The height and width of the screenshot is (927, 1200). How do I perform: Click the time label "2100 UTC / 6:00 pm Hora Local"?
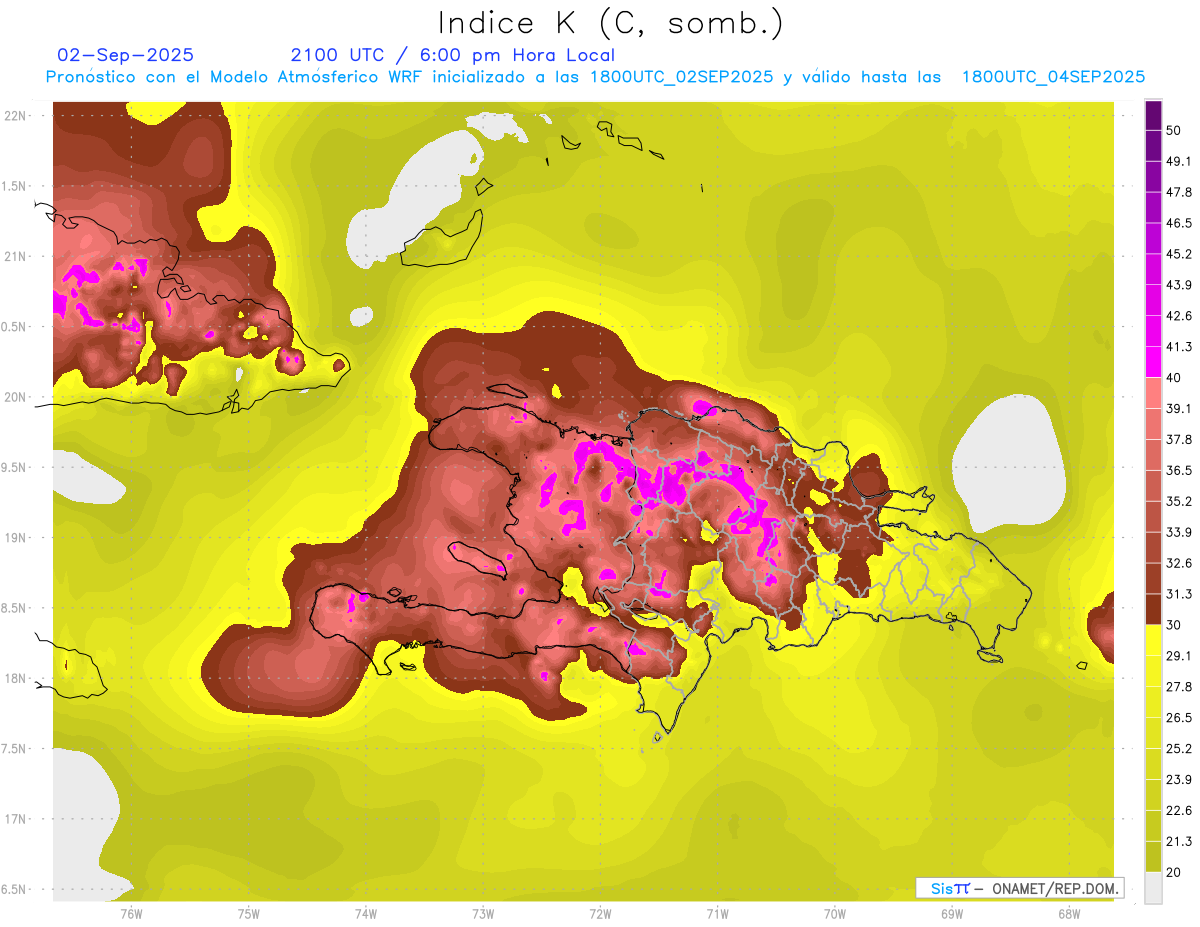tap(453, 55)
